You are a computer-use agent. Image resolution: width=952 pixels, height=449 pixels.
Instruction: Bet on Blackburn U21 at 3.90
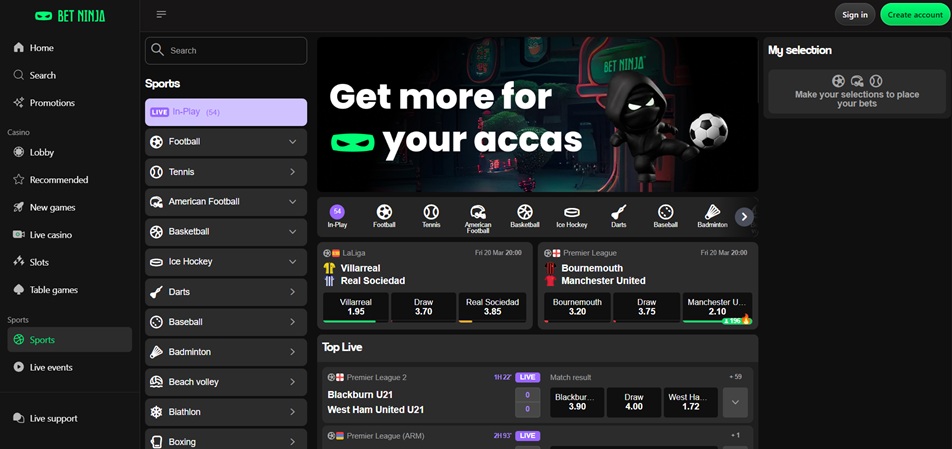pos(577,402)
